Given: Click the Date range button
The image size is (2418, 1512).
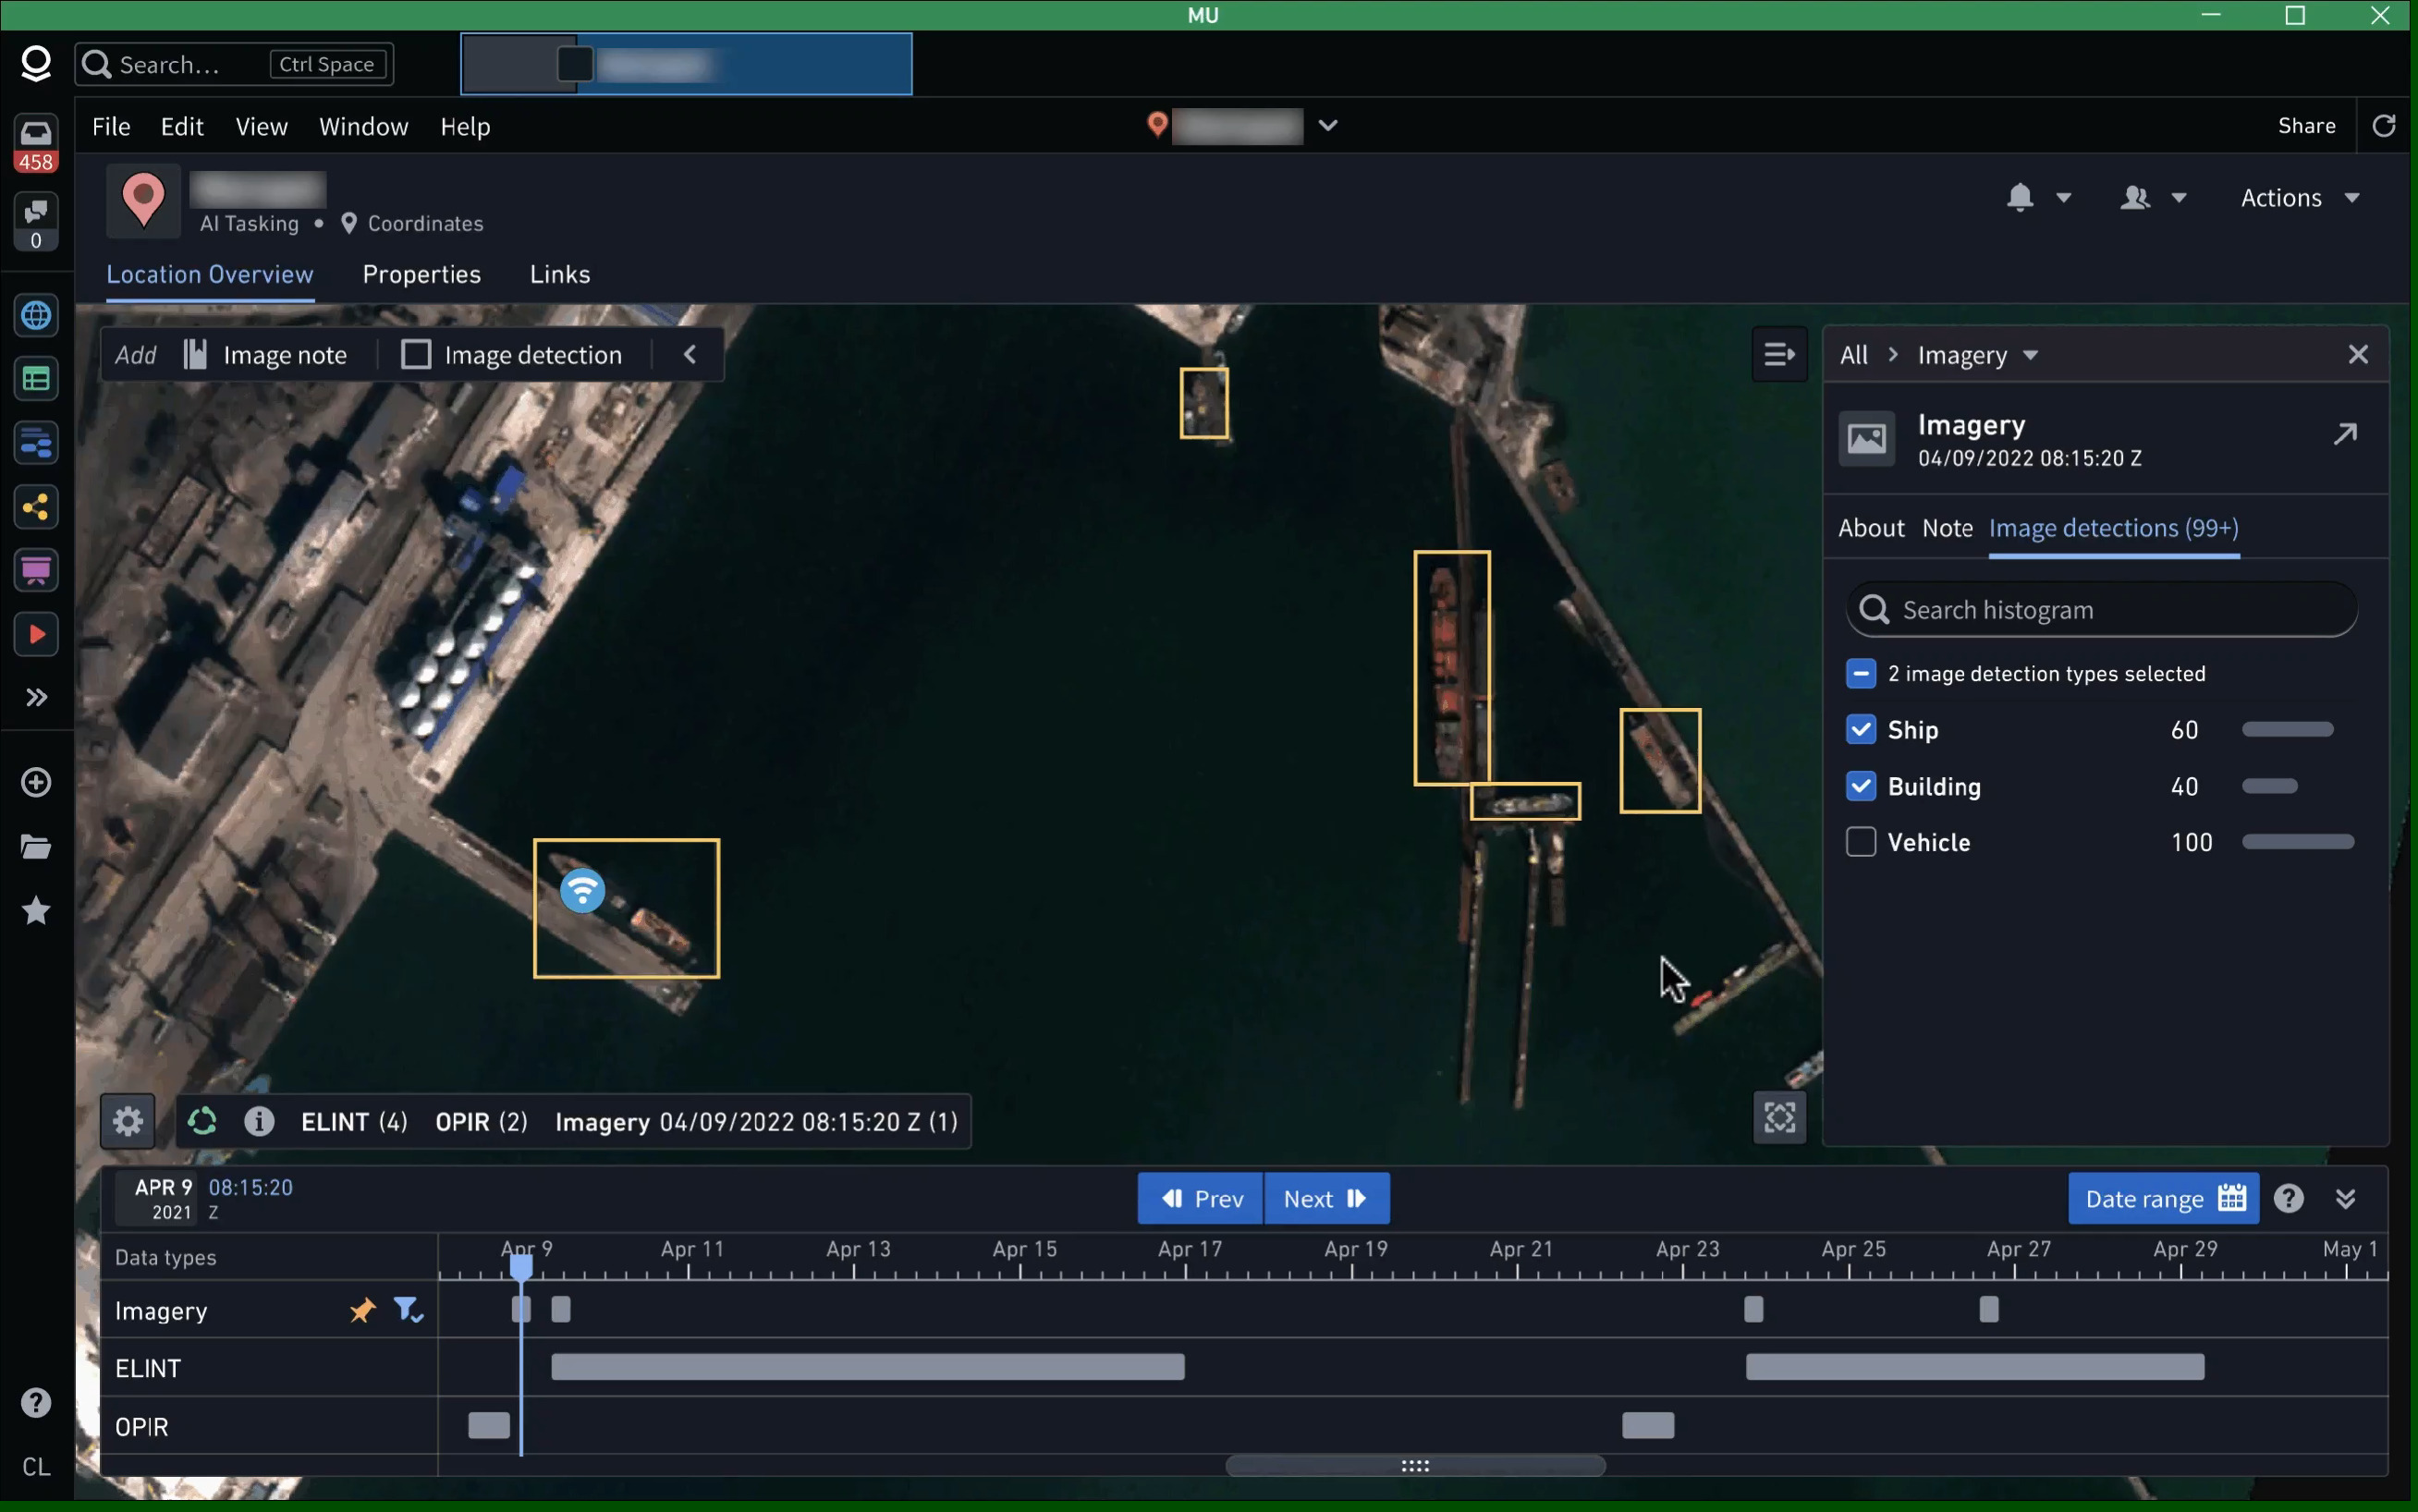Looking at the screenshot, I should click(2162, 1198).
